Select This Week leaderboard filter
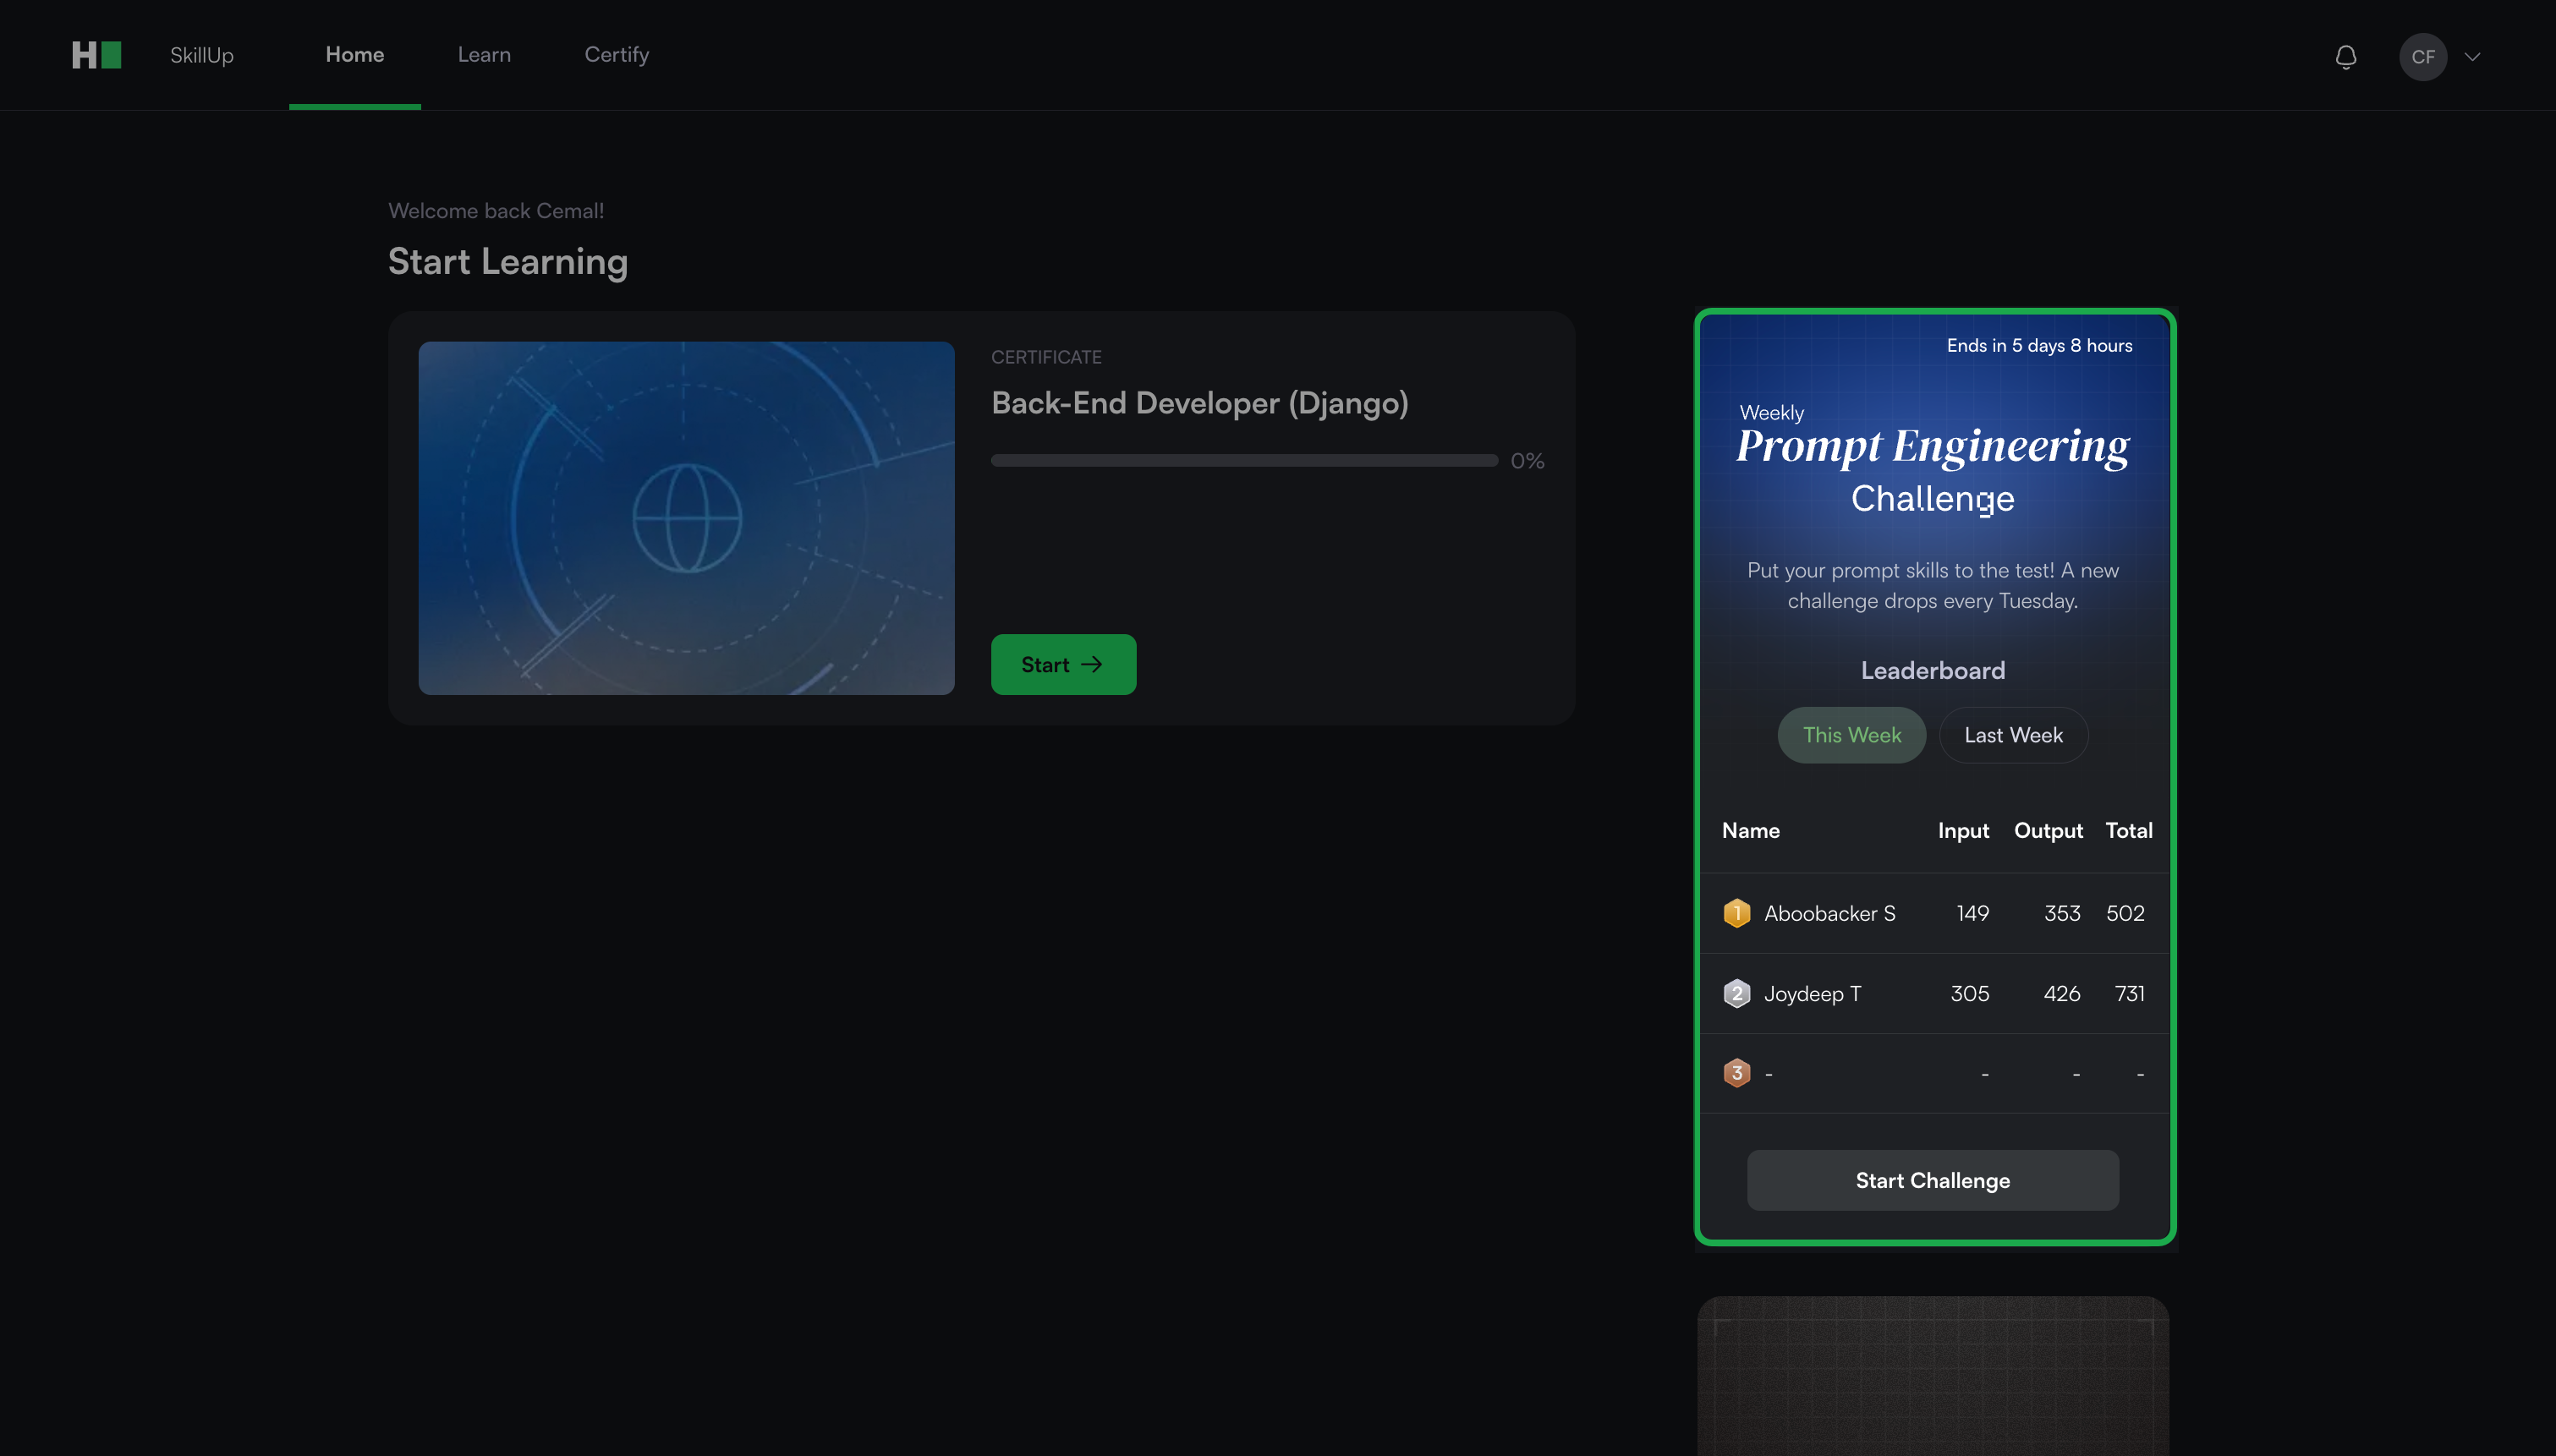The width and height of the screenshot is (2556, 1456). pos(1851,735)
